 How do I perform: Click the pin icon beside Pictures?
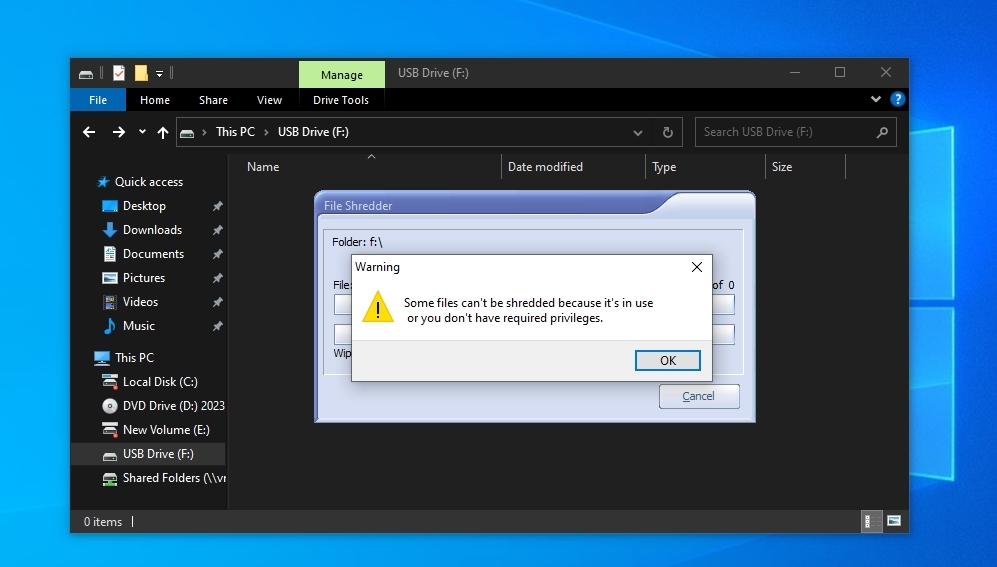point(217,278)
